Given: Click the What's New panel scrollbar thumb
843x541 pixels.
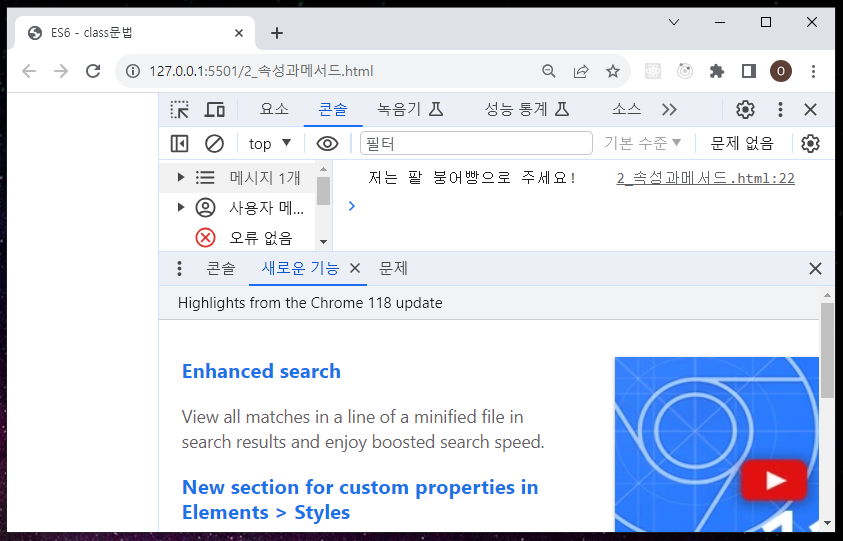Looking at the screenshot, I should [827, 350].
